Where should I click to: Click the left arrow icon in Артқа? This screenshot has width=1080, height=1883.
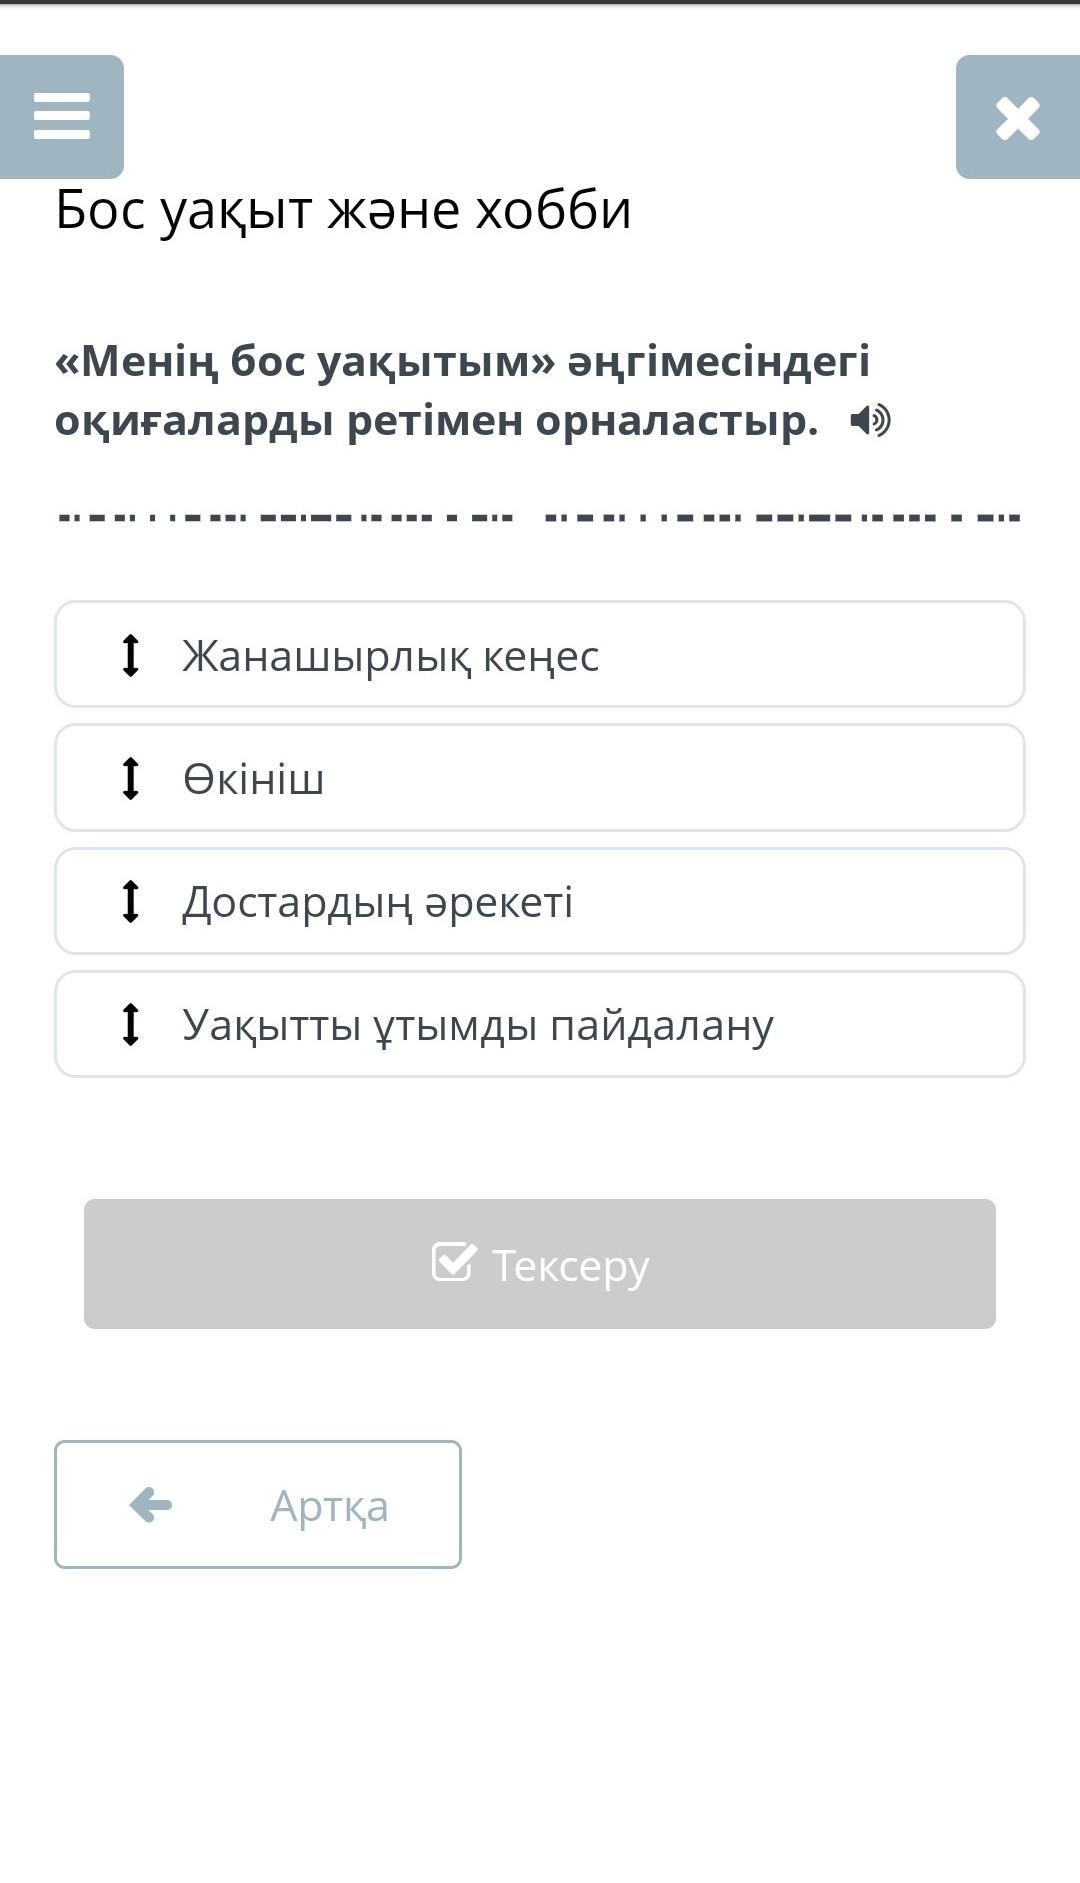pos(151,1504)
